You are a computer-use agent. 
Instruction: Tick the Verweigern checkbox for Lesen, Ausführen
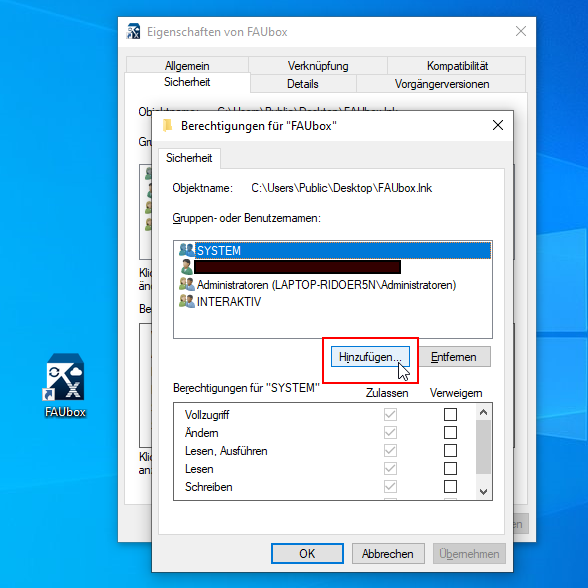pos(450,450)
